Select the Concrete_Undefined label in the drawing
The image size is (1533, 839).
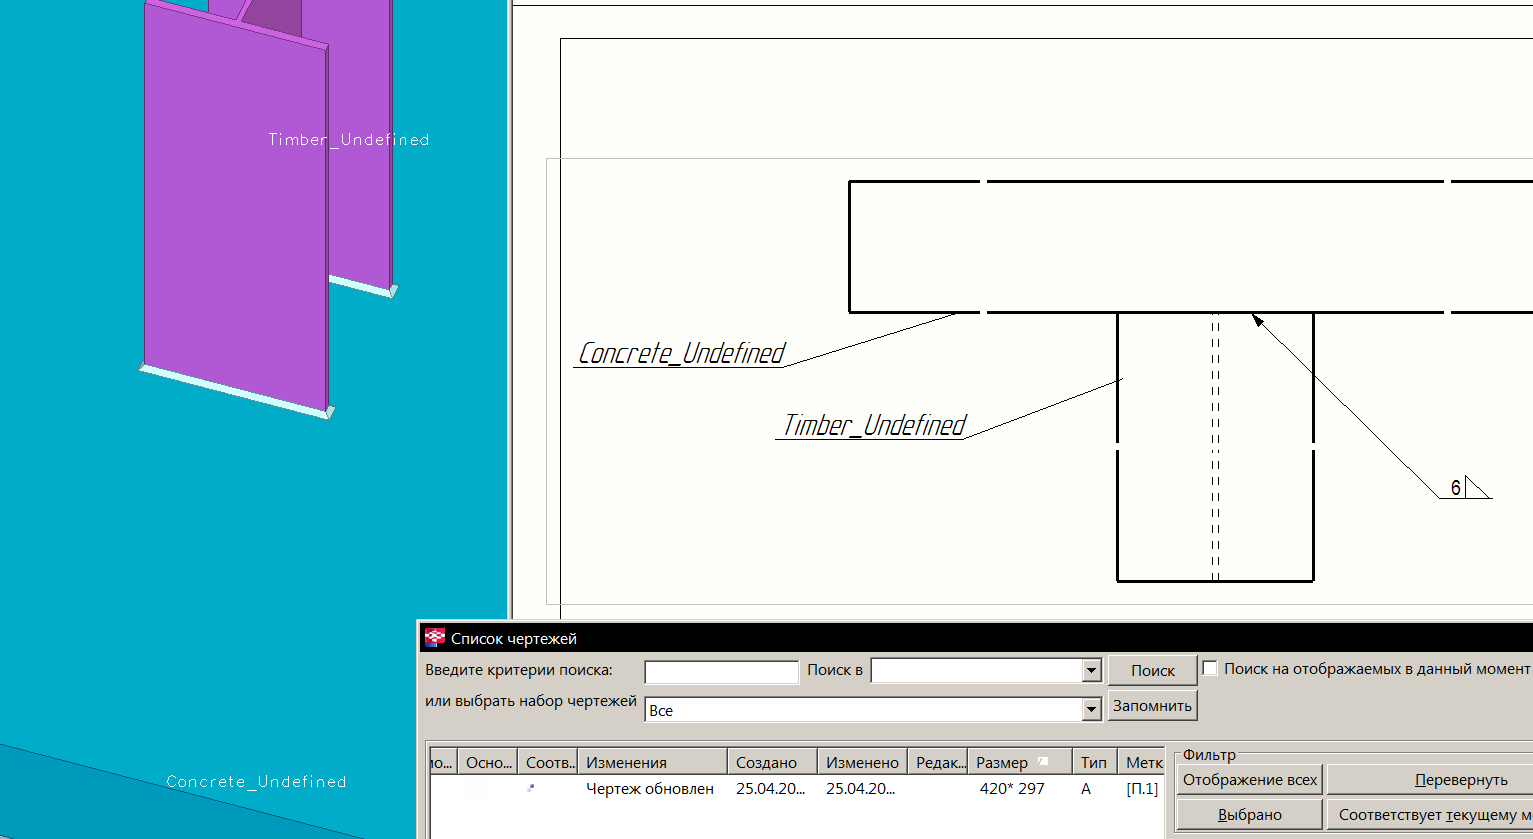(682, 354)
